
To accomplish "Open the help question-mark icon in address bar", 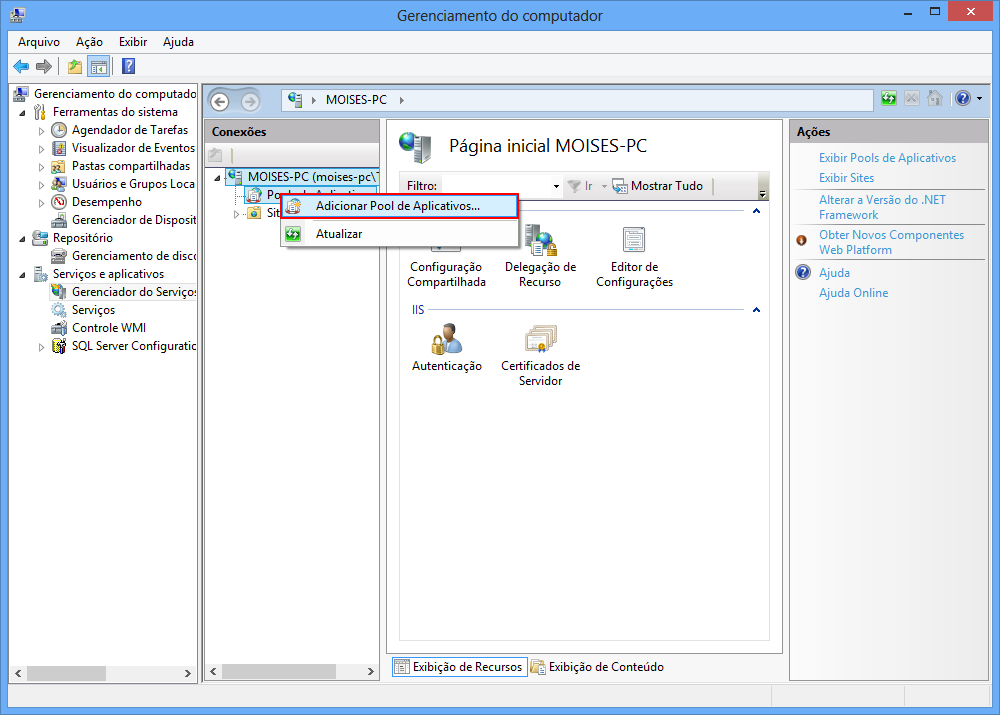I will 963,98.
